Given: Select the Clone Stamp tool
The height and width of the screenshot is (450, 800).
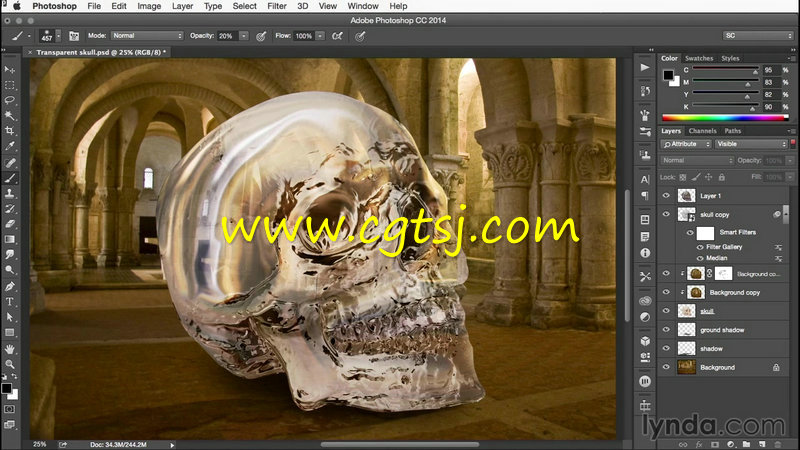Looking at the screenshot, I should [10, 193].
